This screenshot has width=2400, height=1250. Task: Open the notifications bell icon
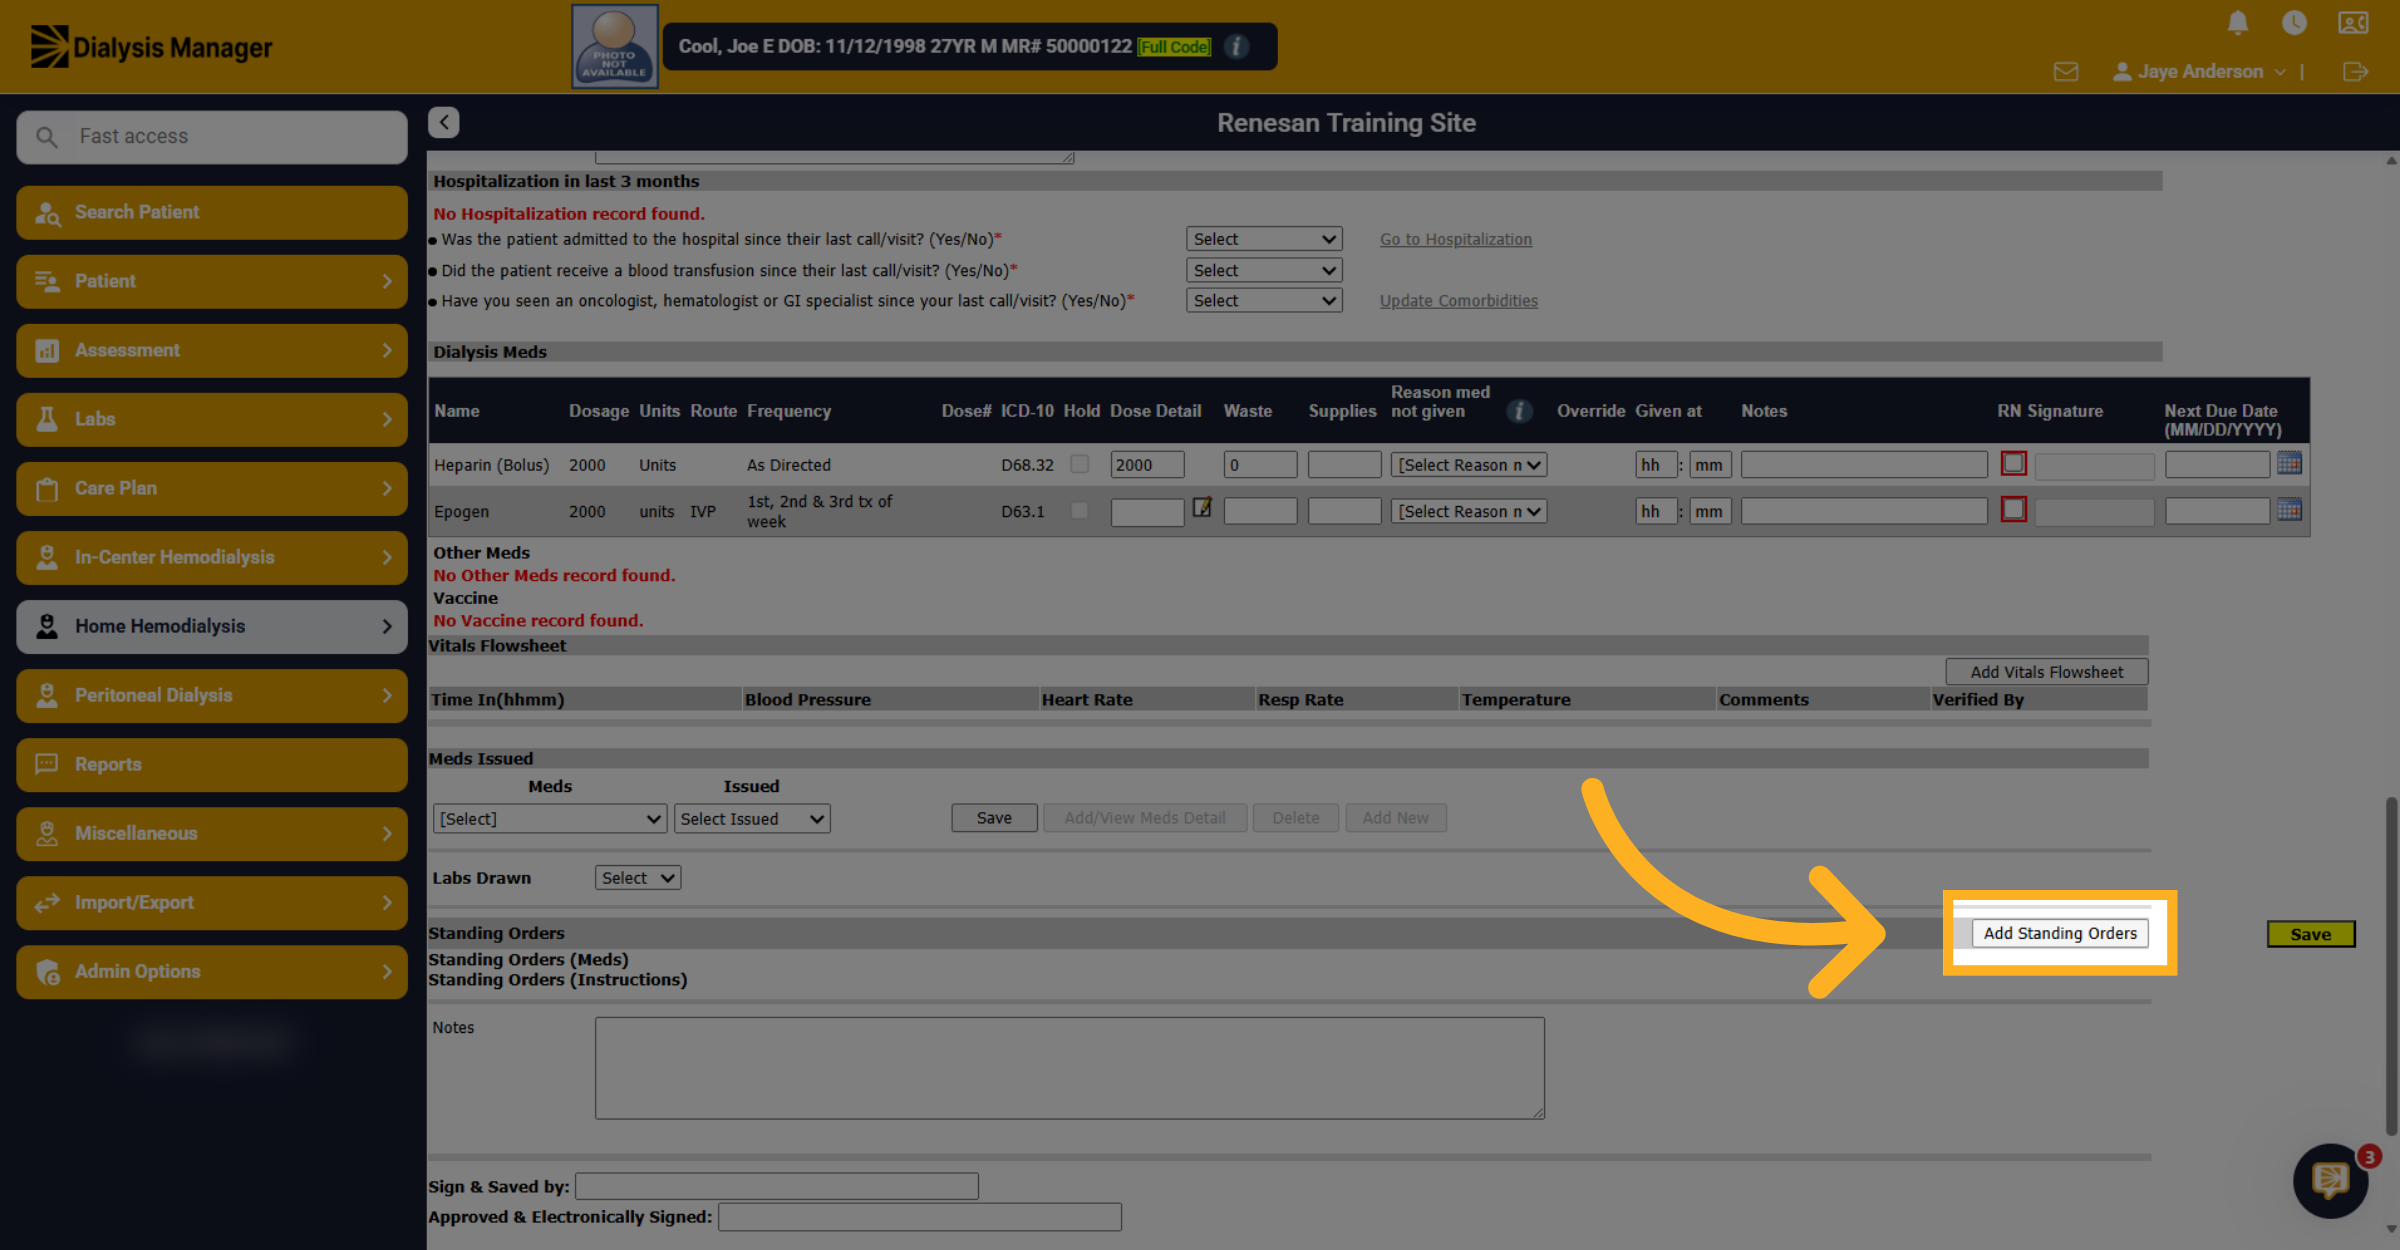click(2238, 23)
